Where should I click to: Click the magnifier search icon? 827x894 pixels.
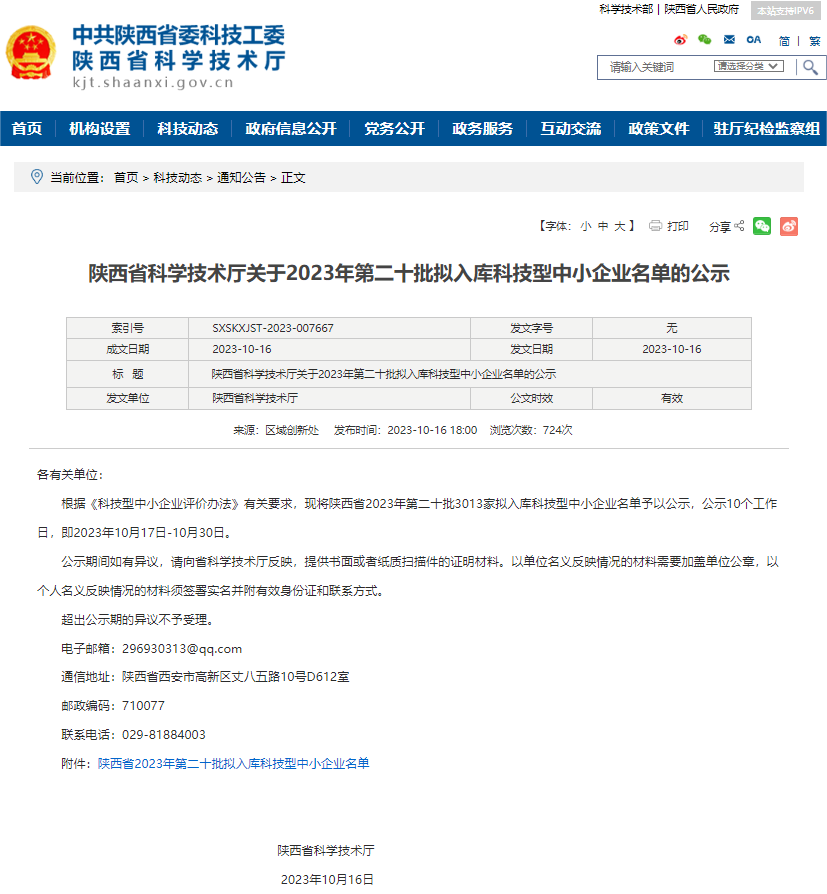point(810,67)
